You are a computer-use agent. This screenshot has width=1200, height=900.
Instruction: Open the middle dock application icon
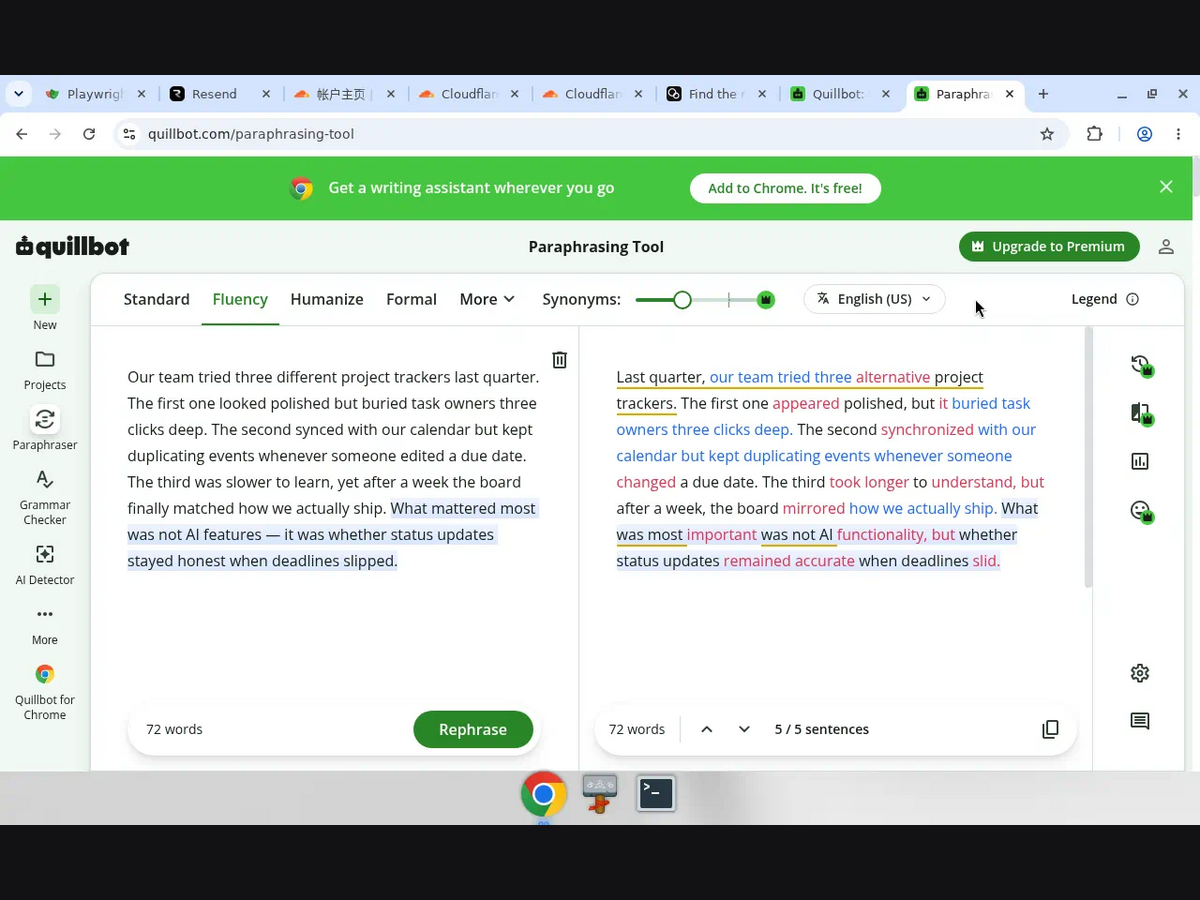coord(599,794)
